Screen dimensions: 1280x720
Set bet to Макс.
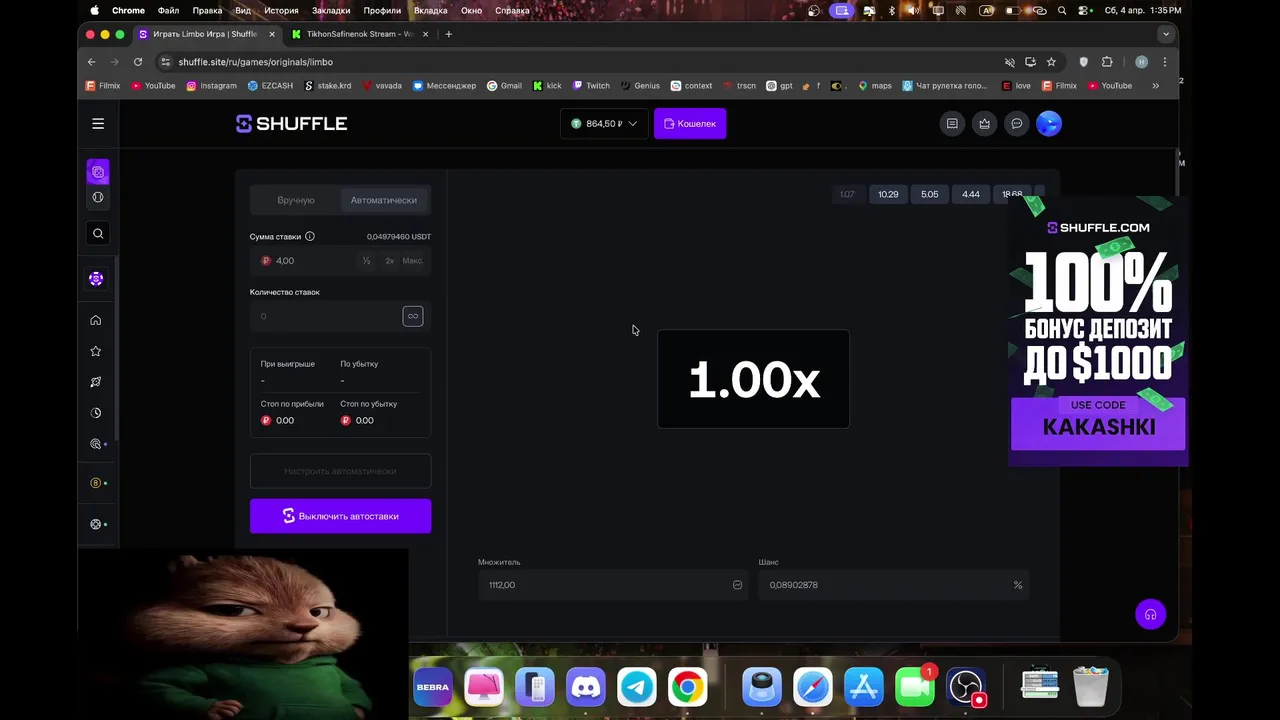coord(412,261)
